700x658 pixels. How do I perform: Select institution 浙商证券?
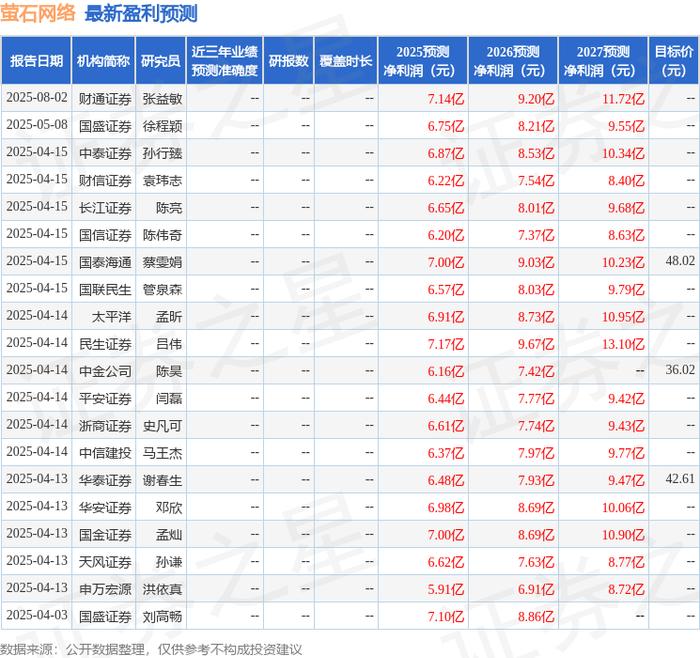tap(105, 426)
